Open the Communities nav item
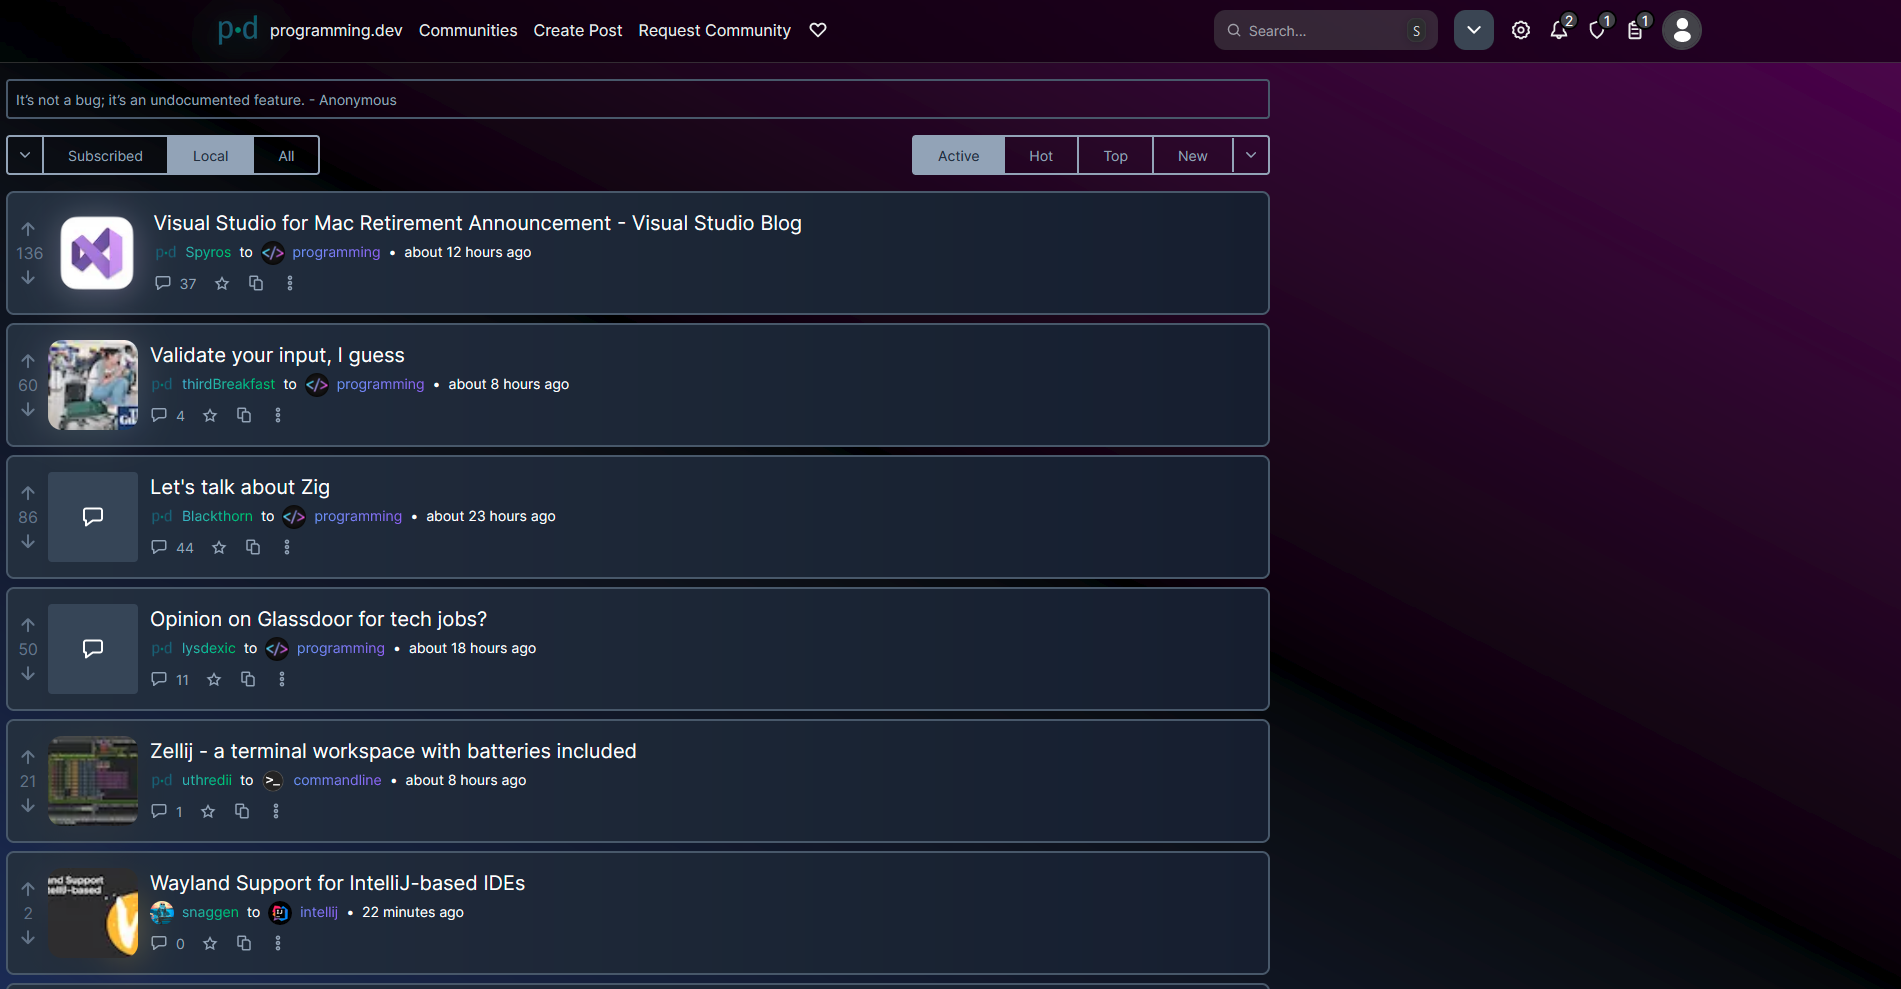Screen dimensions: 1901x989 point(468,31)
